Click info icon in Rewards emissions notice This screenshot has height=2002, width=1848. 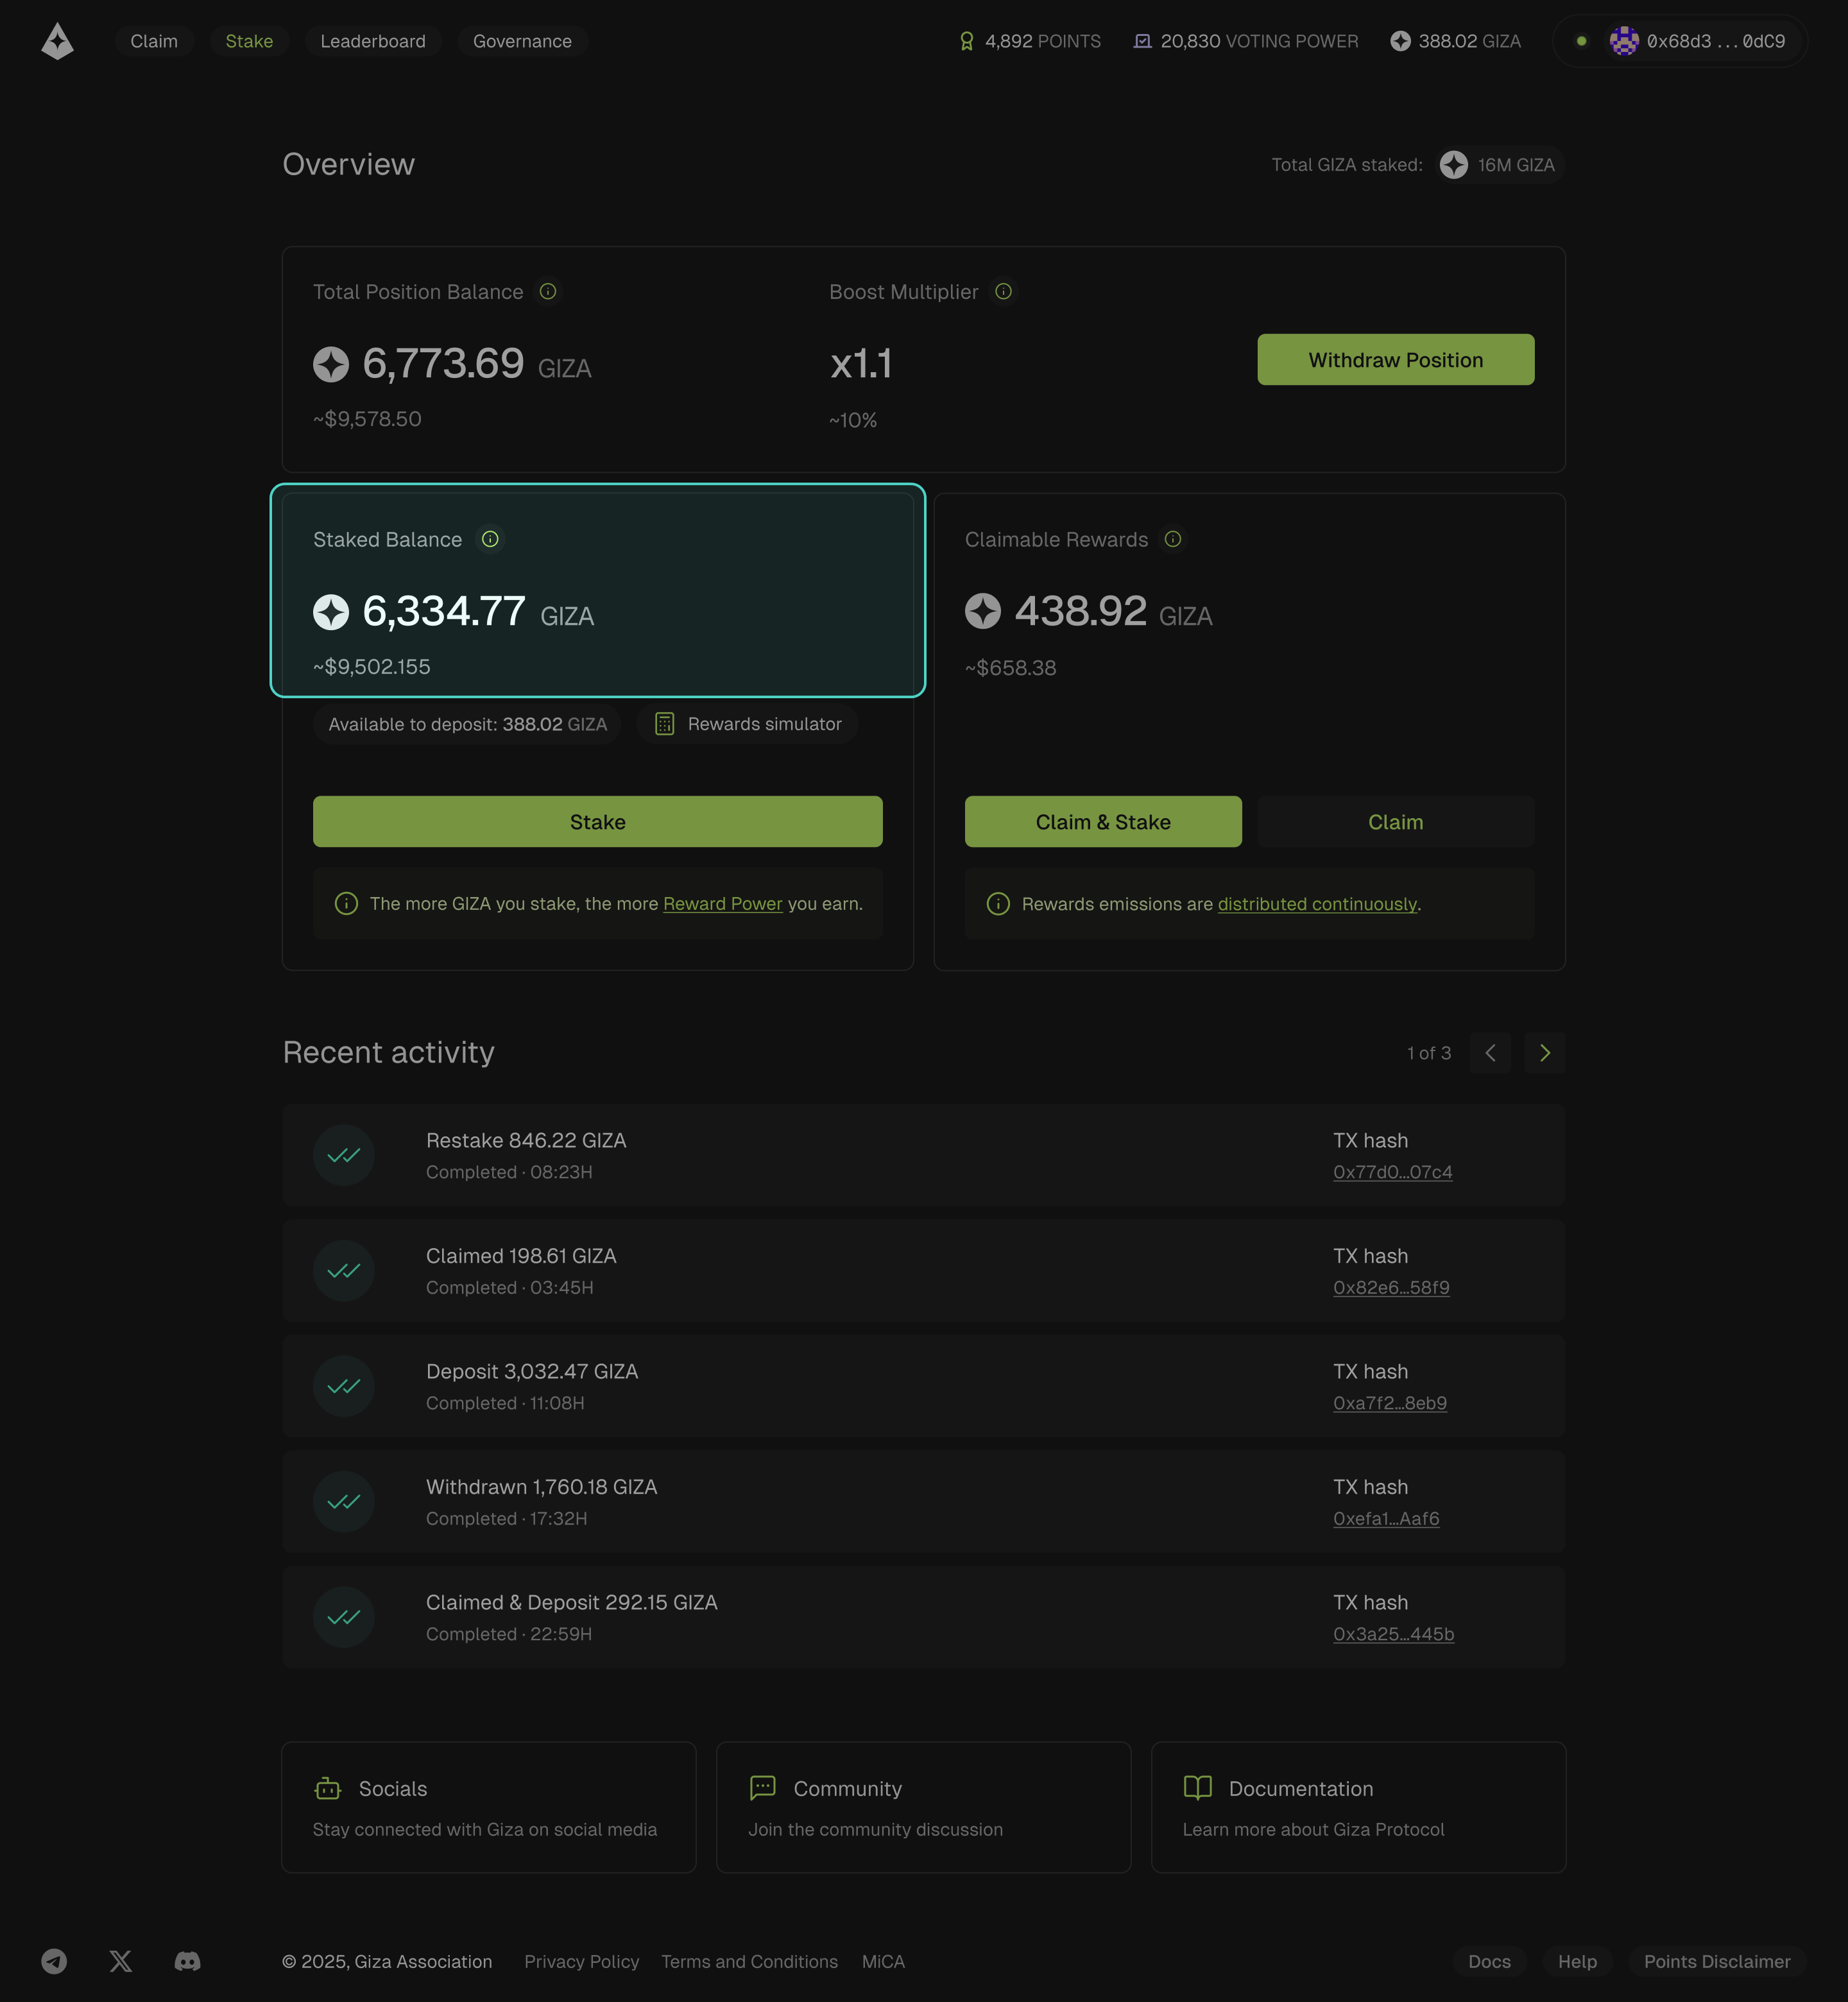[x=998, y=904]
